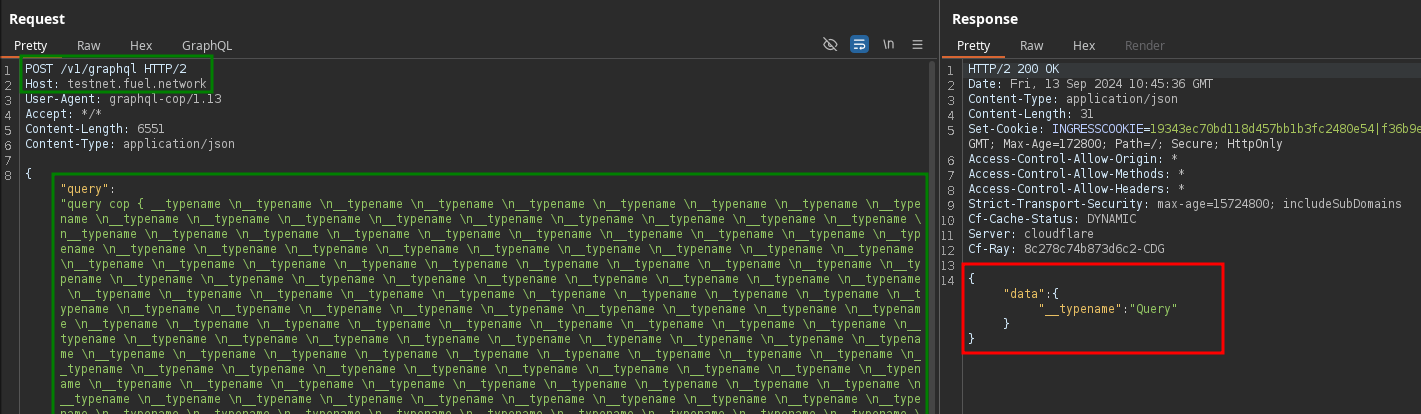Toggle the hidden-characters eye icon

tap(829, 45)
